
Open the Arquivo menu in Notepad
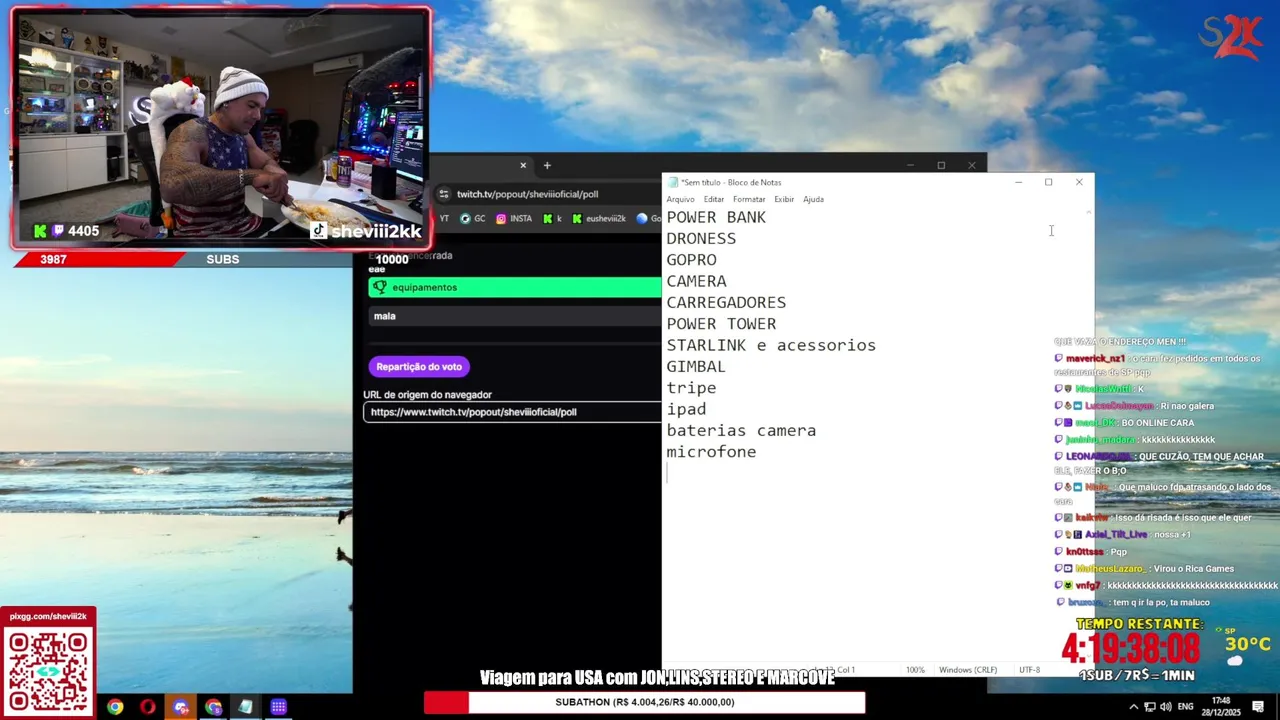(x=680, y=199)
